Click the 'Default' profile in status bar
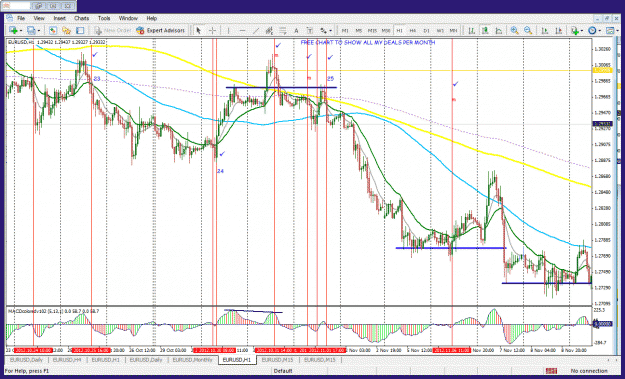Screen dimensions: 625x379 (283, 371)
